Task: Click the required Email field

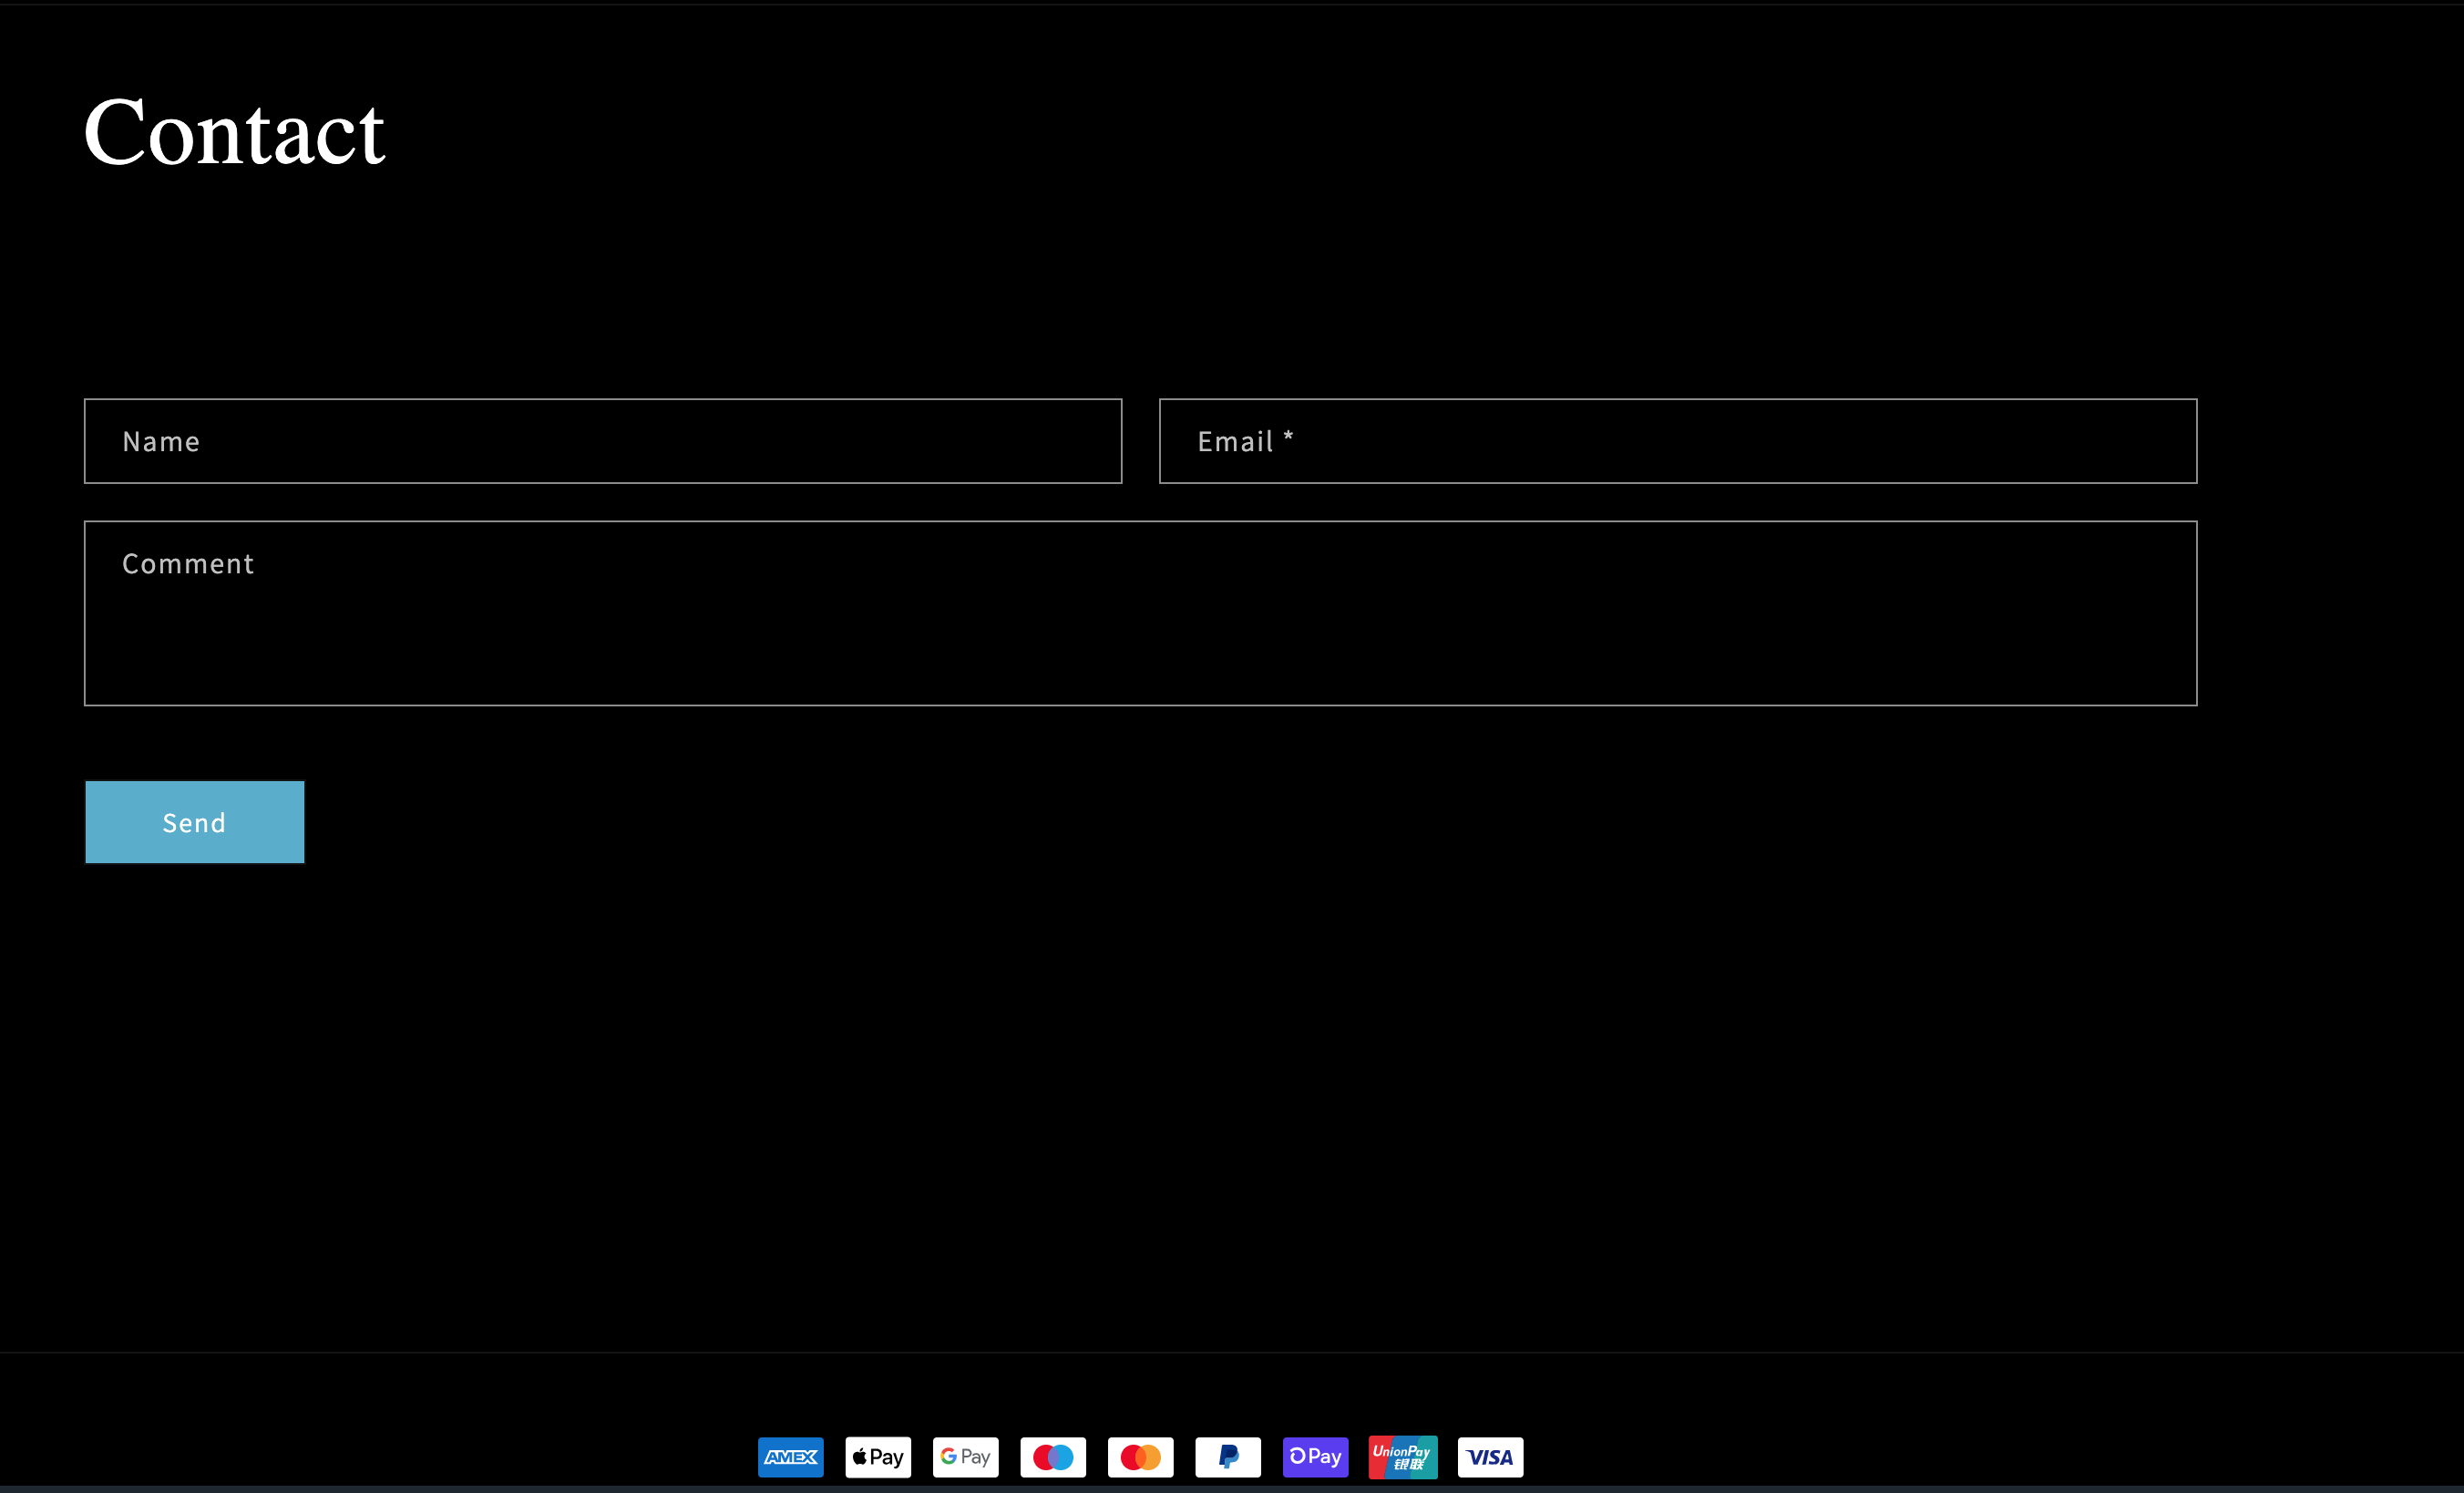Action: (x=1677, y=440)
